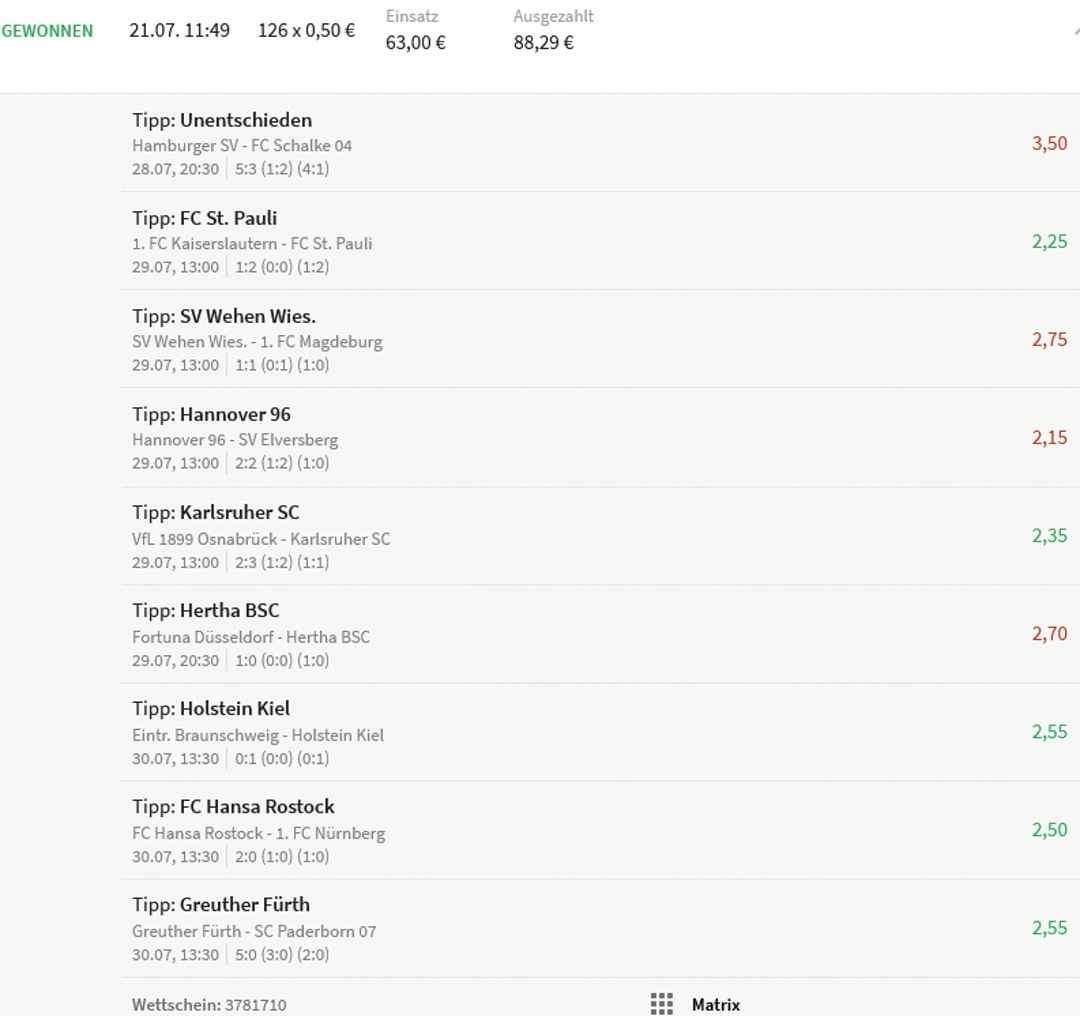Click result 2:0 (1:0) (1:0) of Rostock
This screenshot has width=1080, height=1016.
(282, 856)
